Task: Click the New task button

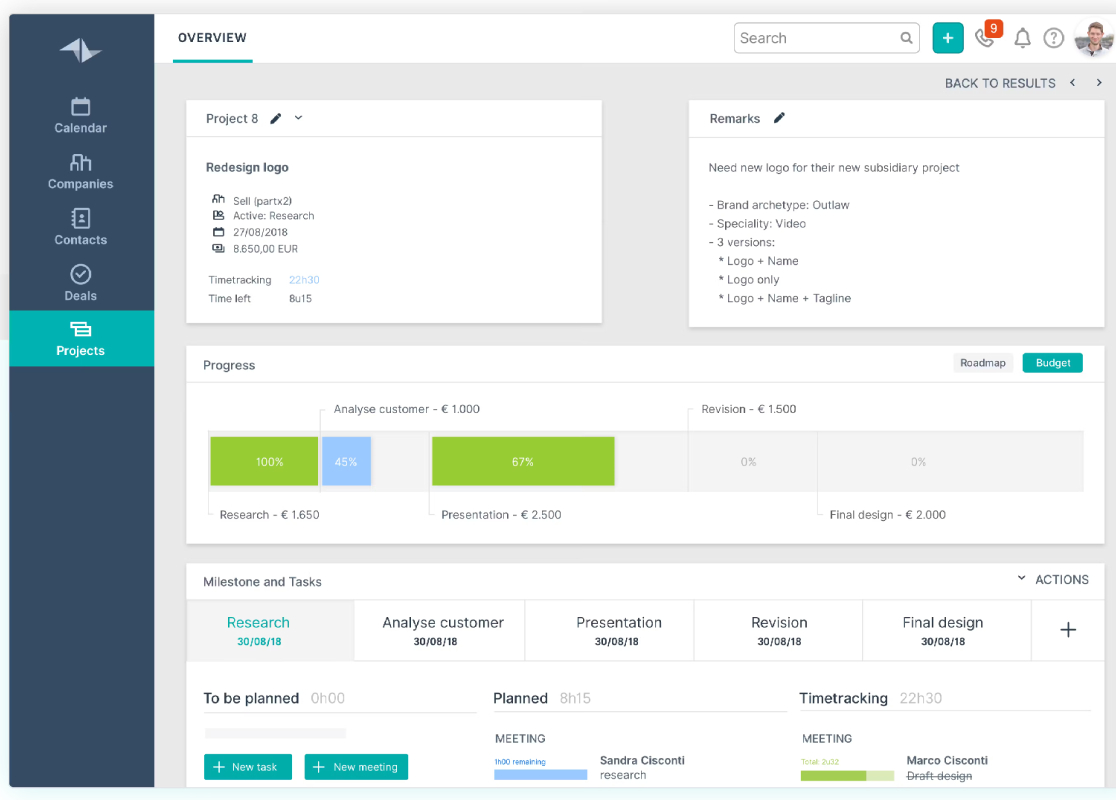Action: coord(248,767)
